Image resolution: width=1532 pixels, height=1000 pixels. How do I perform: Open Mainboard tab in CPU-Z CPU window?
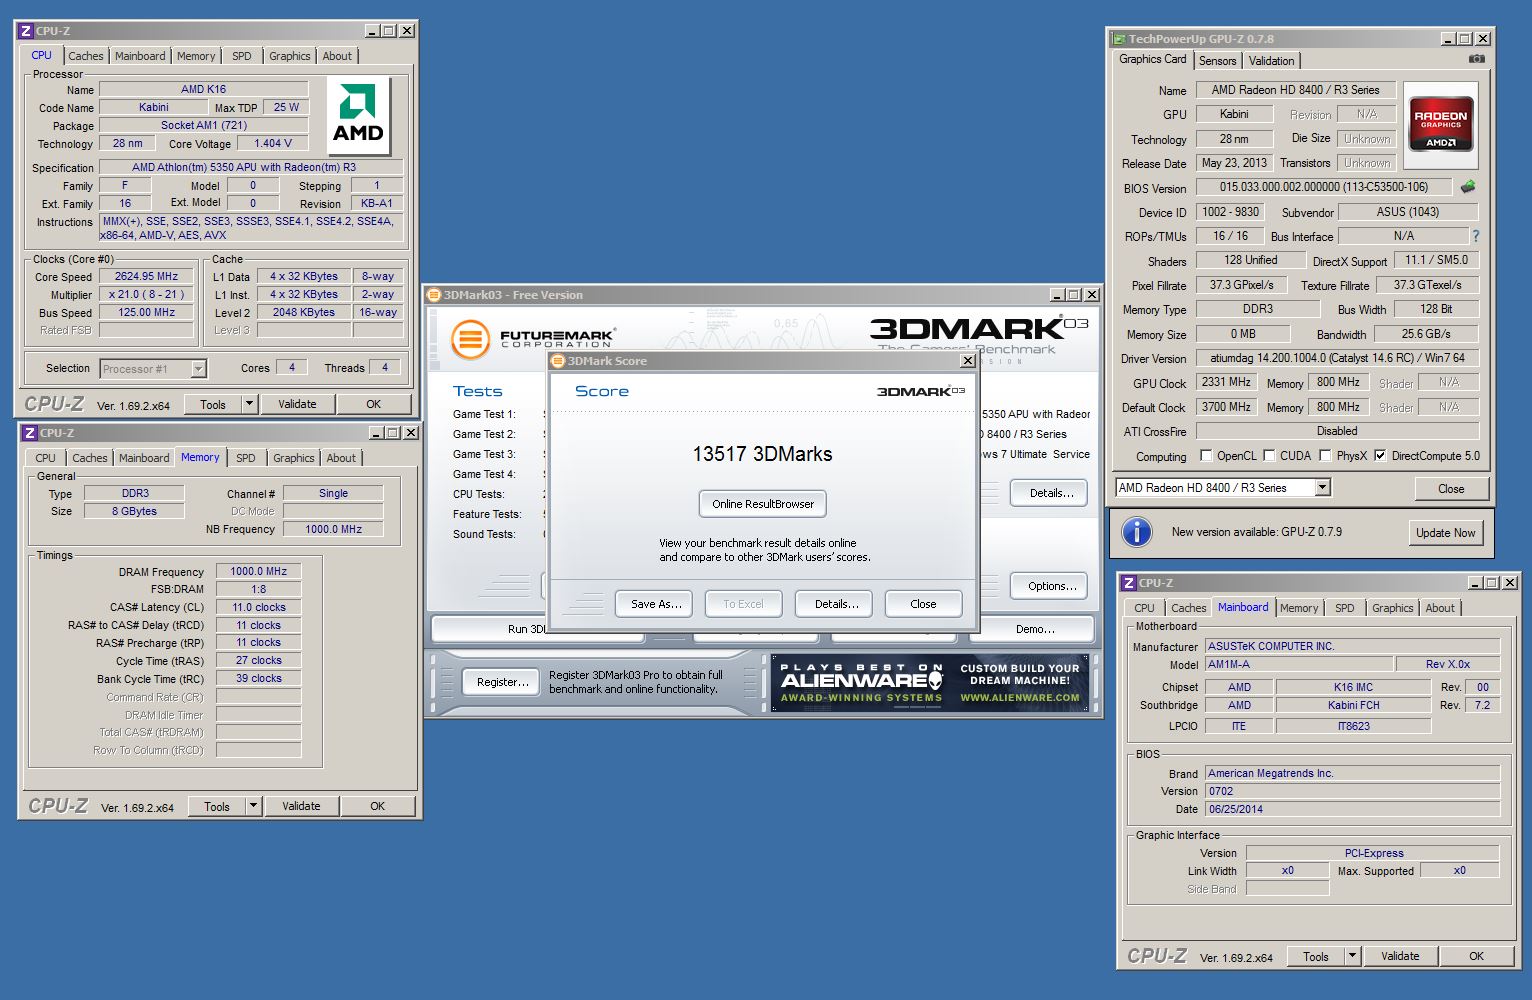[x=140, y=56]
